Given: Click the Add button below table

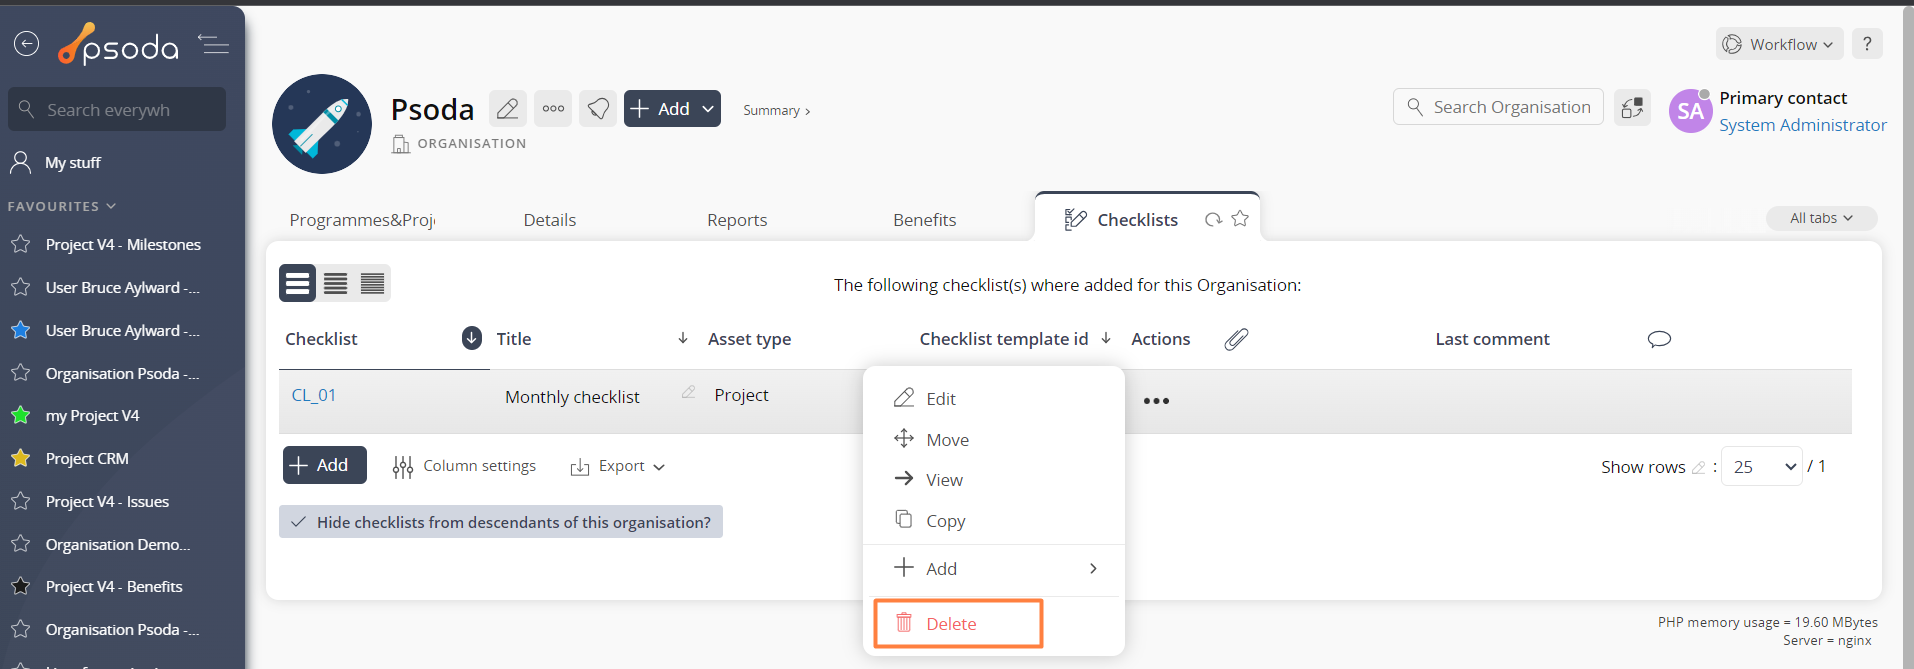Looking at the screenshot, I should 324,465.
